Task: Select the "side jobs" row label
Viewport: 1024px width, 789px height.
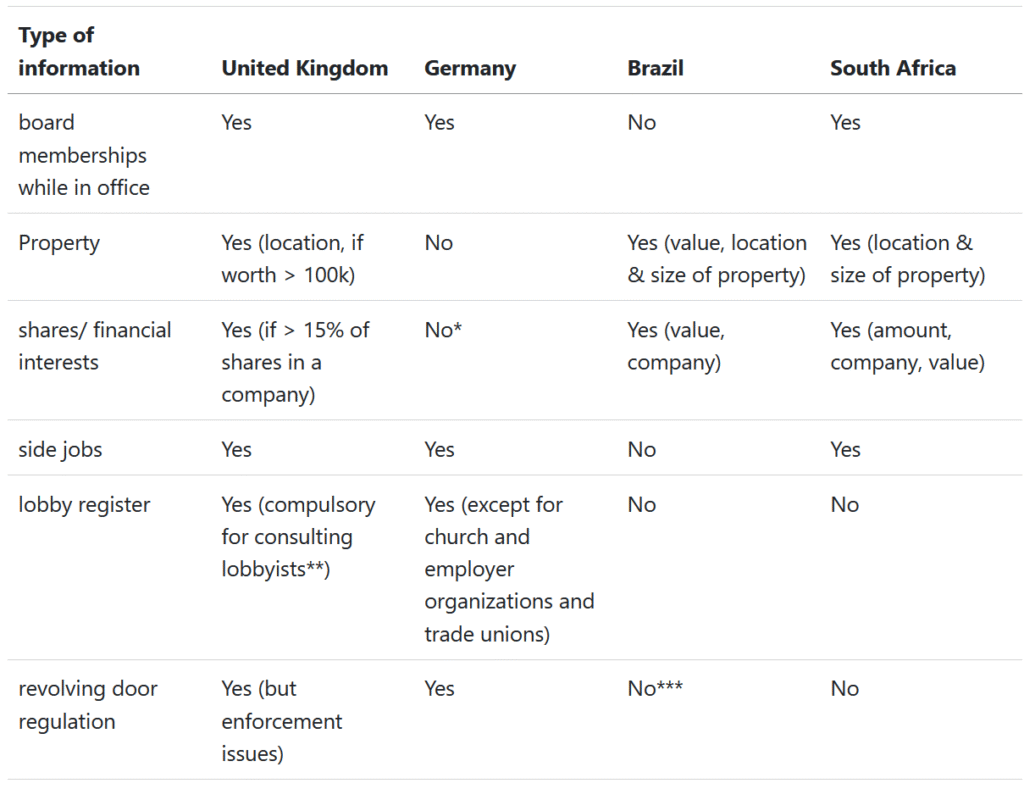Action: [60, 450]
